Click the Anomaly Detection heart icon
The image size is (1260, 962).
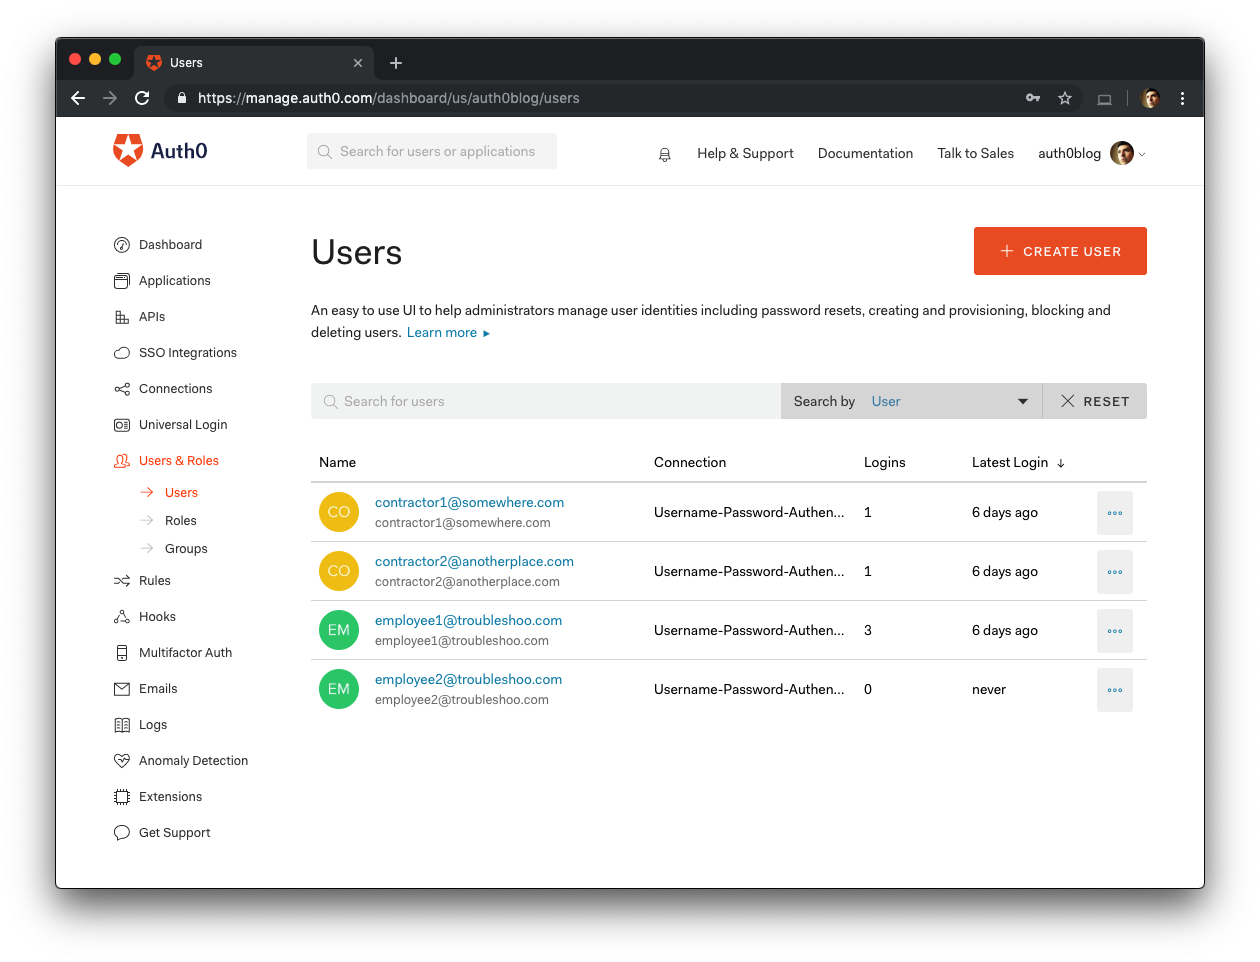(122, 761)
